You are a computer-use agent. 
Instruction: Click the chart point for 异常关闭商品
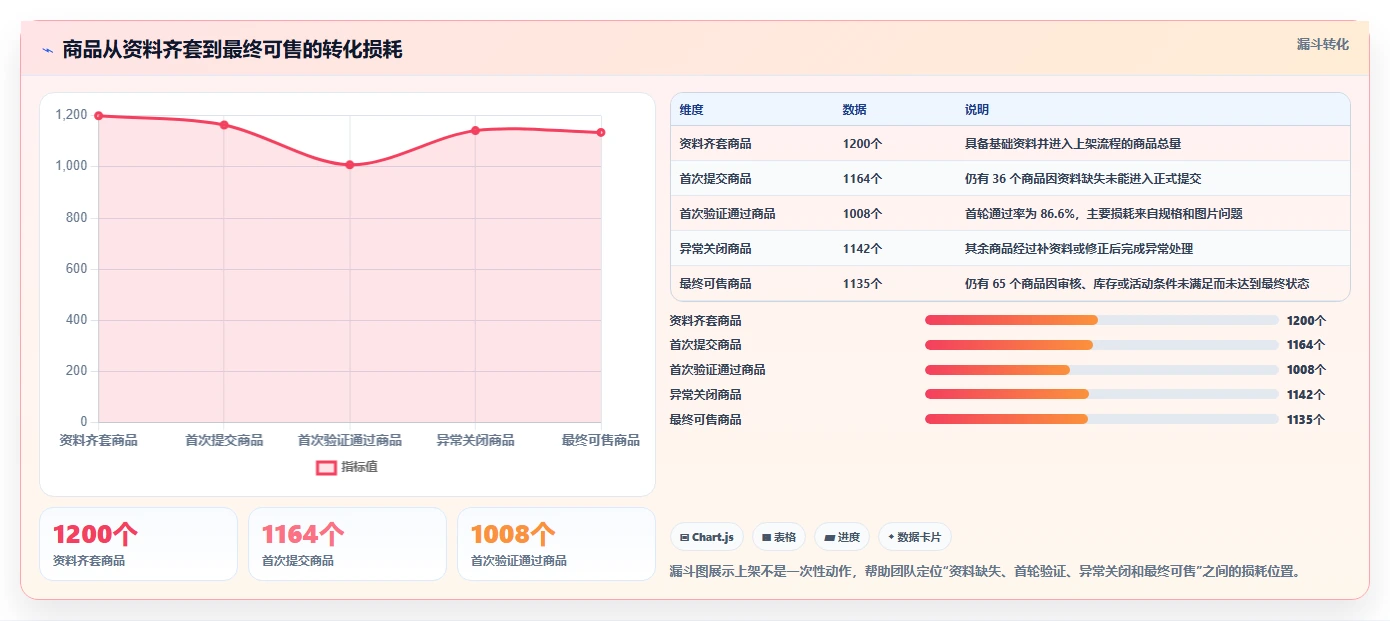476,131
